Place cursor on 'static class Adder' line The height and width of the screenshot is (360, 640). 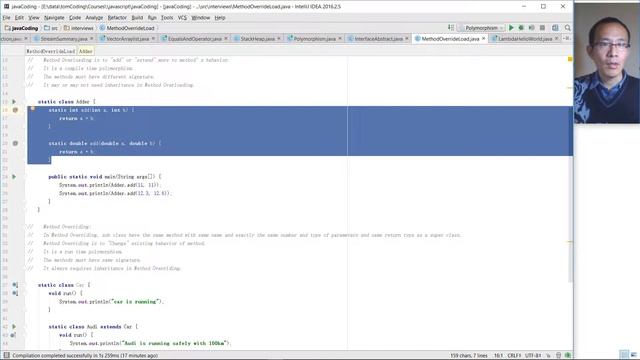click(67, 102)
